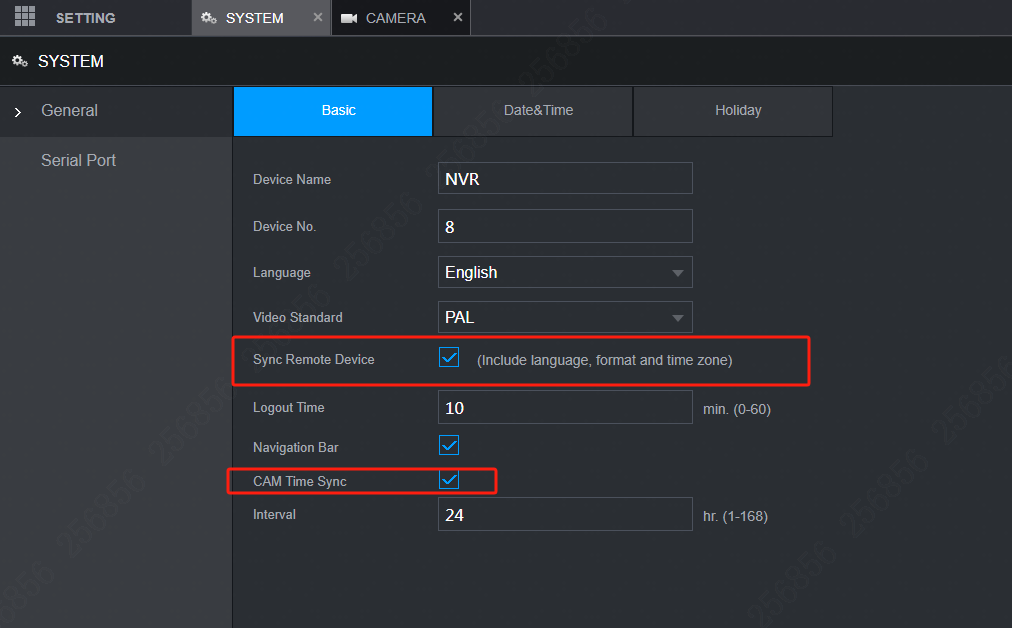Click the gear icon next to SYSTEM heading
Image resolution: width=1012 pixels, height=628 pixels.
click(19, 60)
